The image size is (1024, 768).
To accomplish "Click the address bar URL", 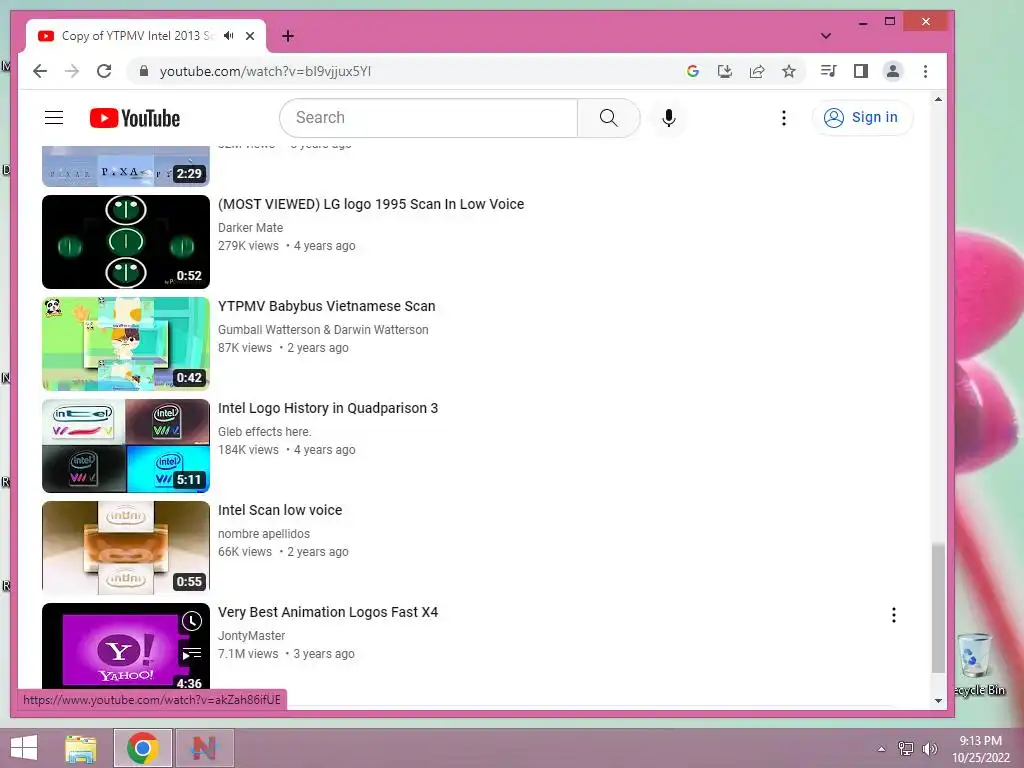I will tap(265, 71).
